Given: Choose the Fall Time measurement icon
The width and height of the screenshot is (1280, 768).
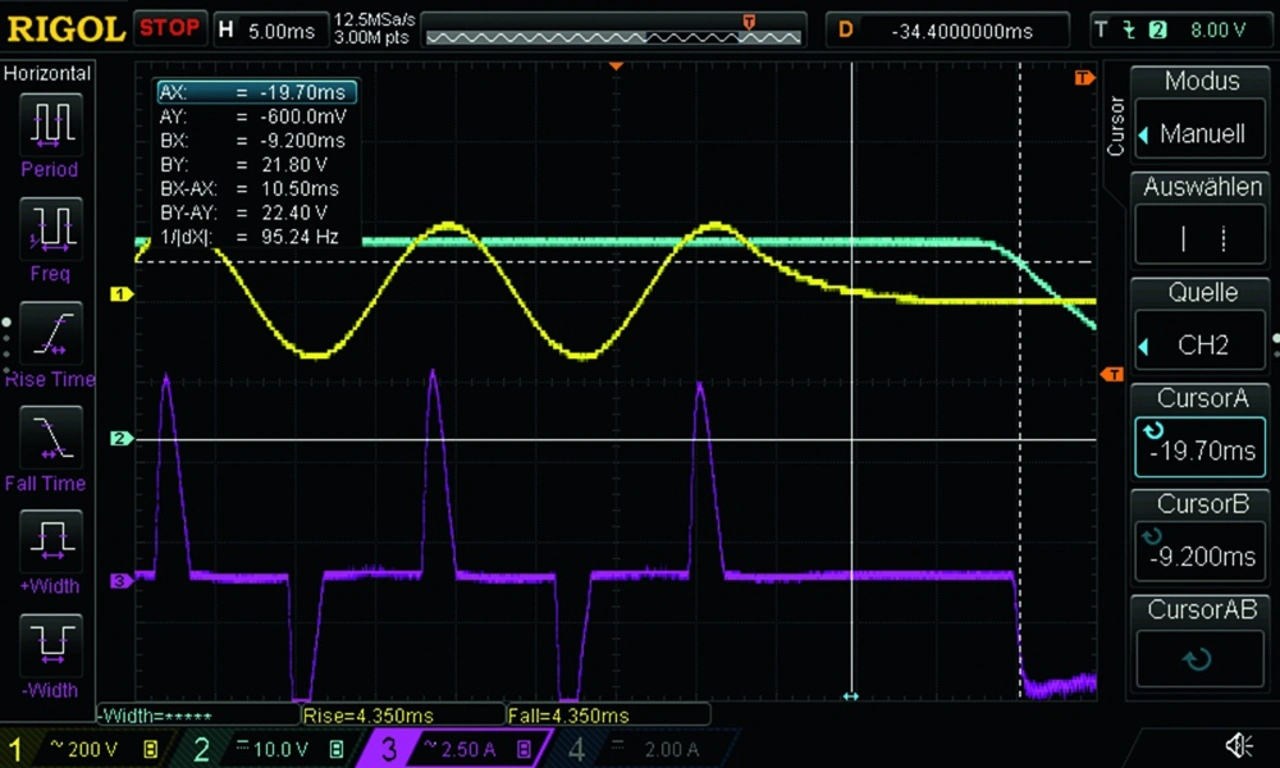Looking at the screenshot, I should tap(49, 438).
